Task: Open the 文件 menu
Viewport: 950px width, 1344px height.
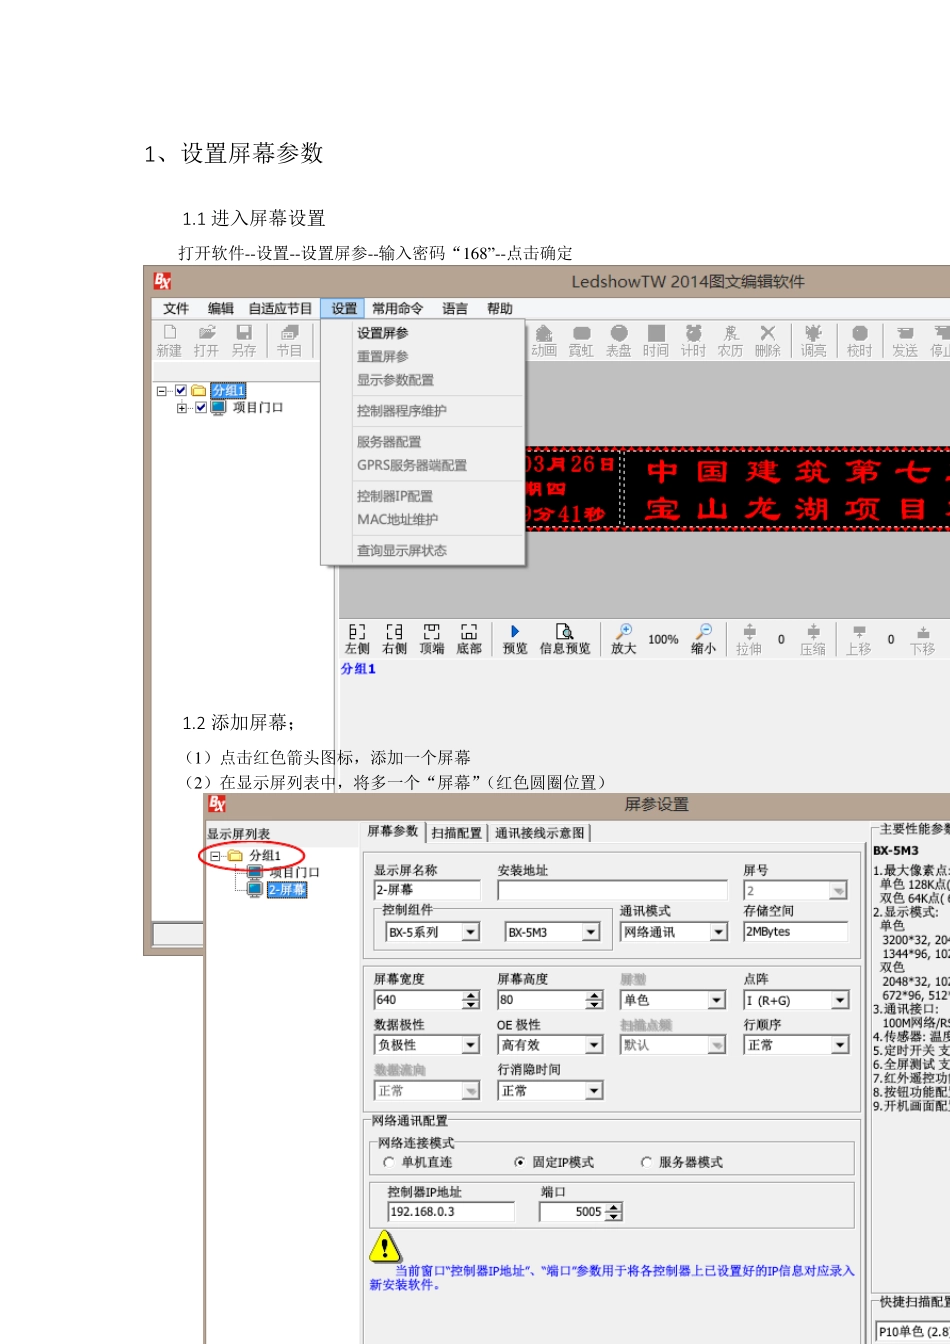Action: click(176, 309)
